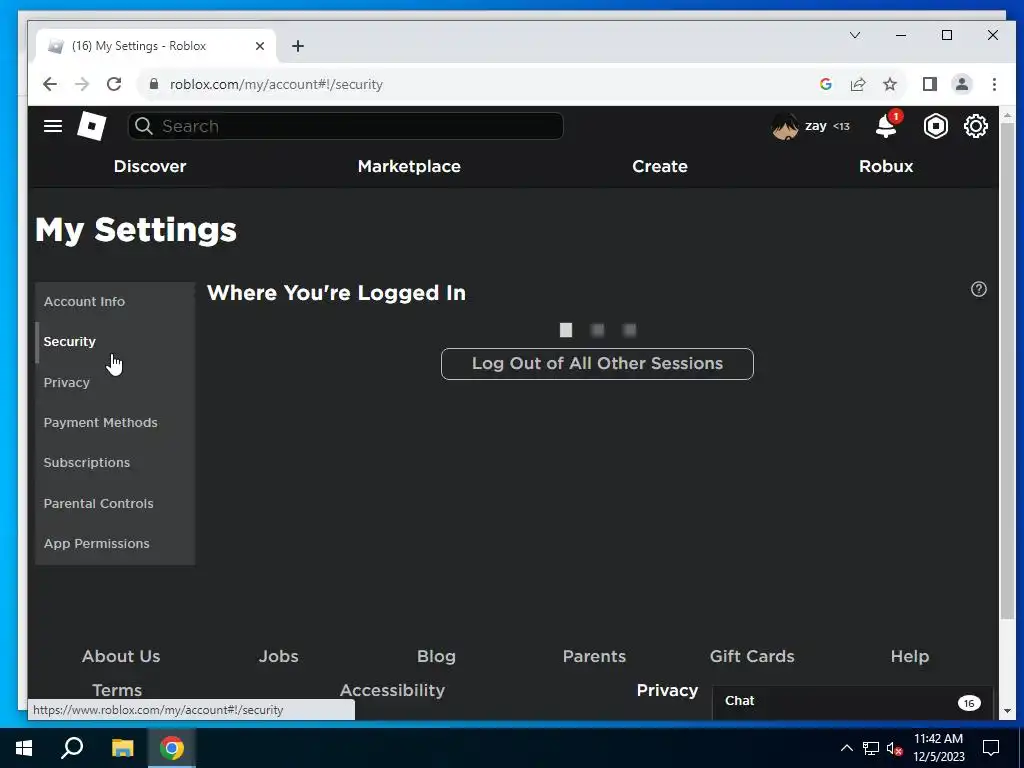Viewport: 1024px width, 768px height.
Task: Open the Windows notification center
Action: [991, 748]
